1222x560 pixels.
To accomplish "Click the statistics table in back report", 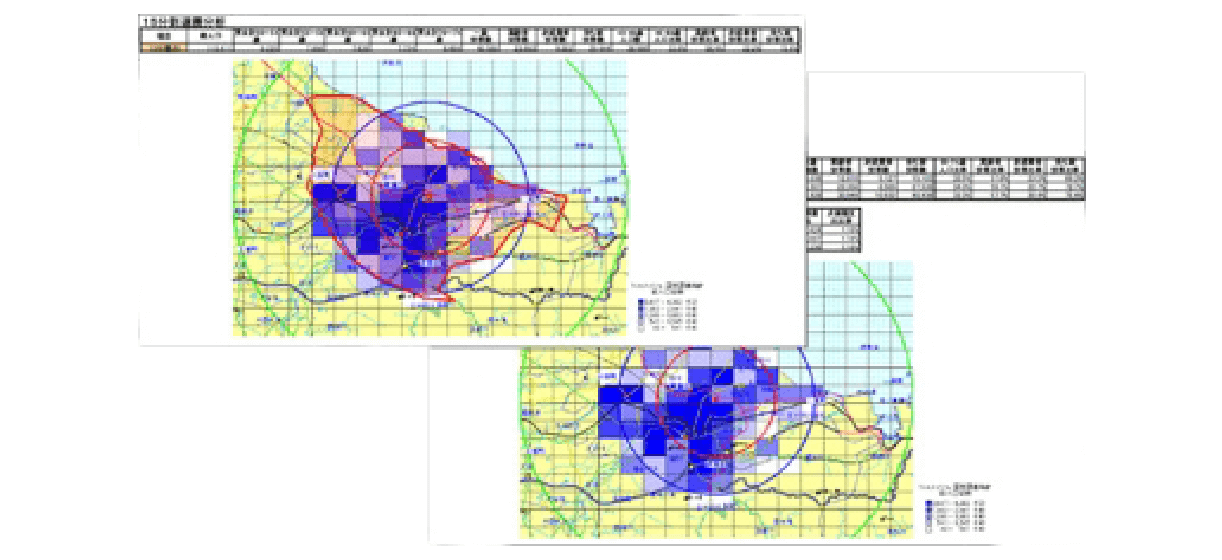I will 945,177.
